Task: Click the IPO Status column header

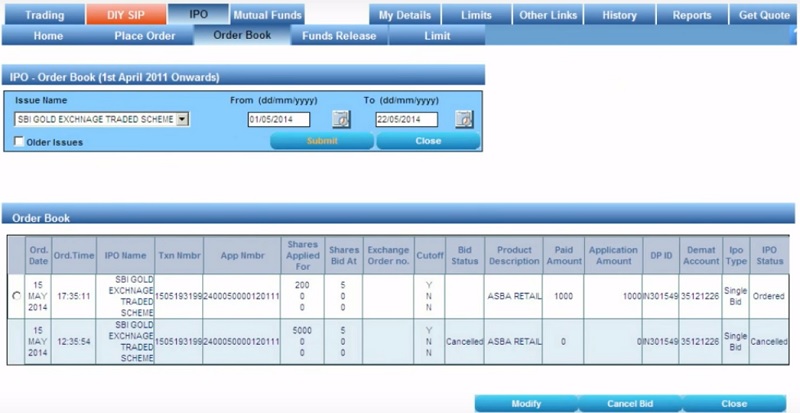Action: point(769,255)
